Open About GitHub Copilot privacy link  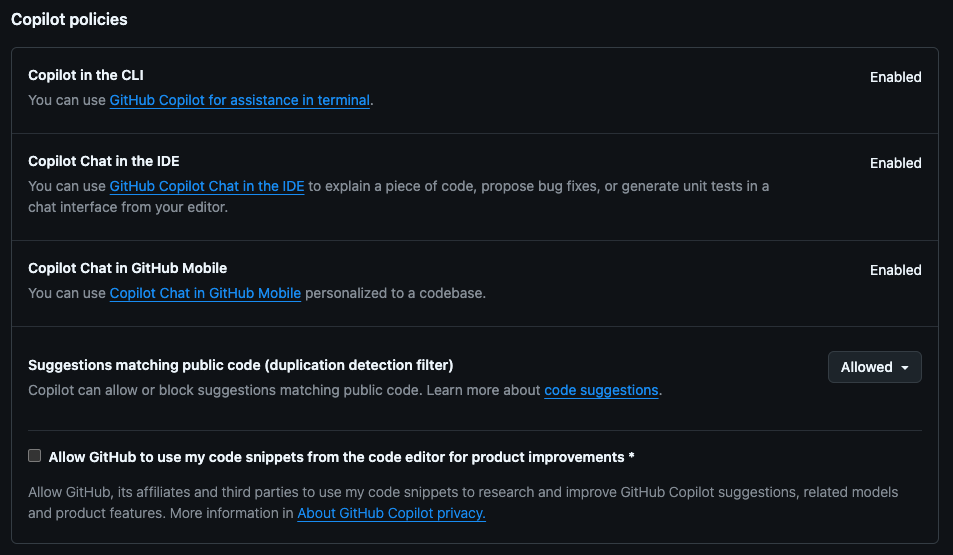pyautogui.click(x=391, y=514)
